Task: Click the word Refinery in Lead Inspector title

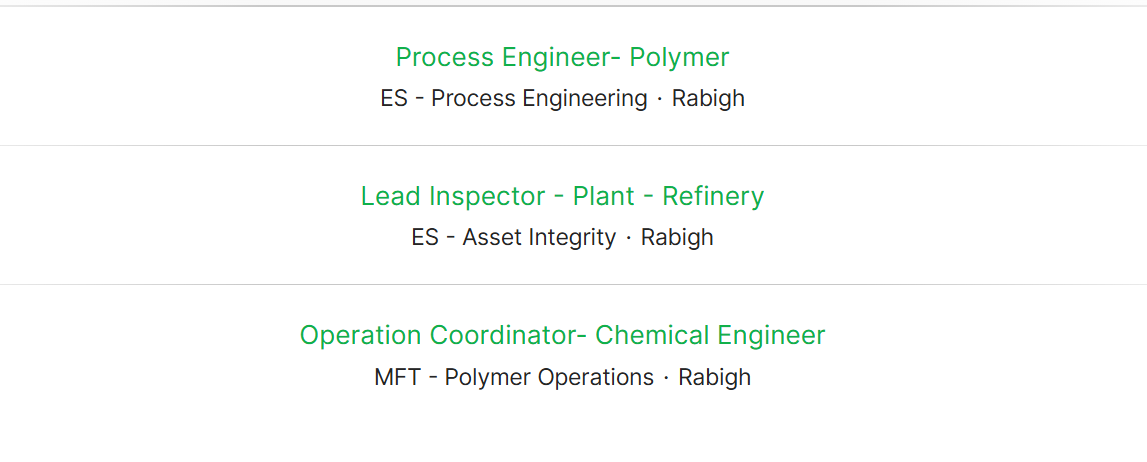Action: click(x=713, y=196)
